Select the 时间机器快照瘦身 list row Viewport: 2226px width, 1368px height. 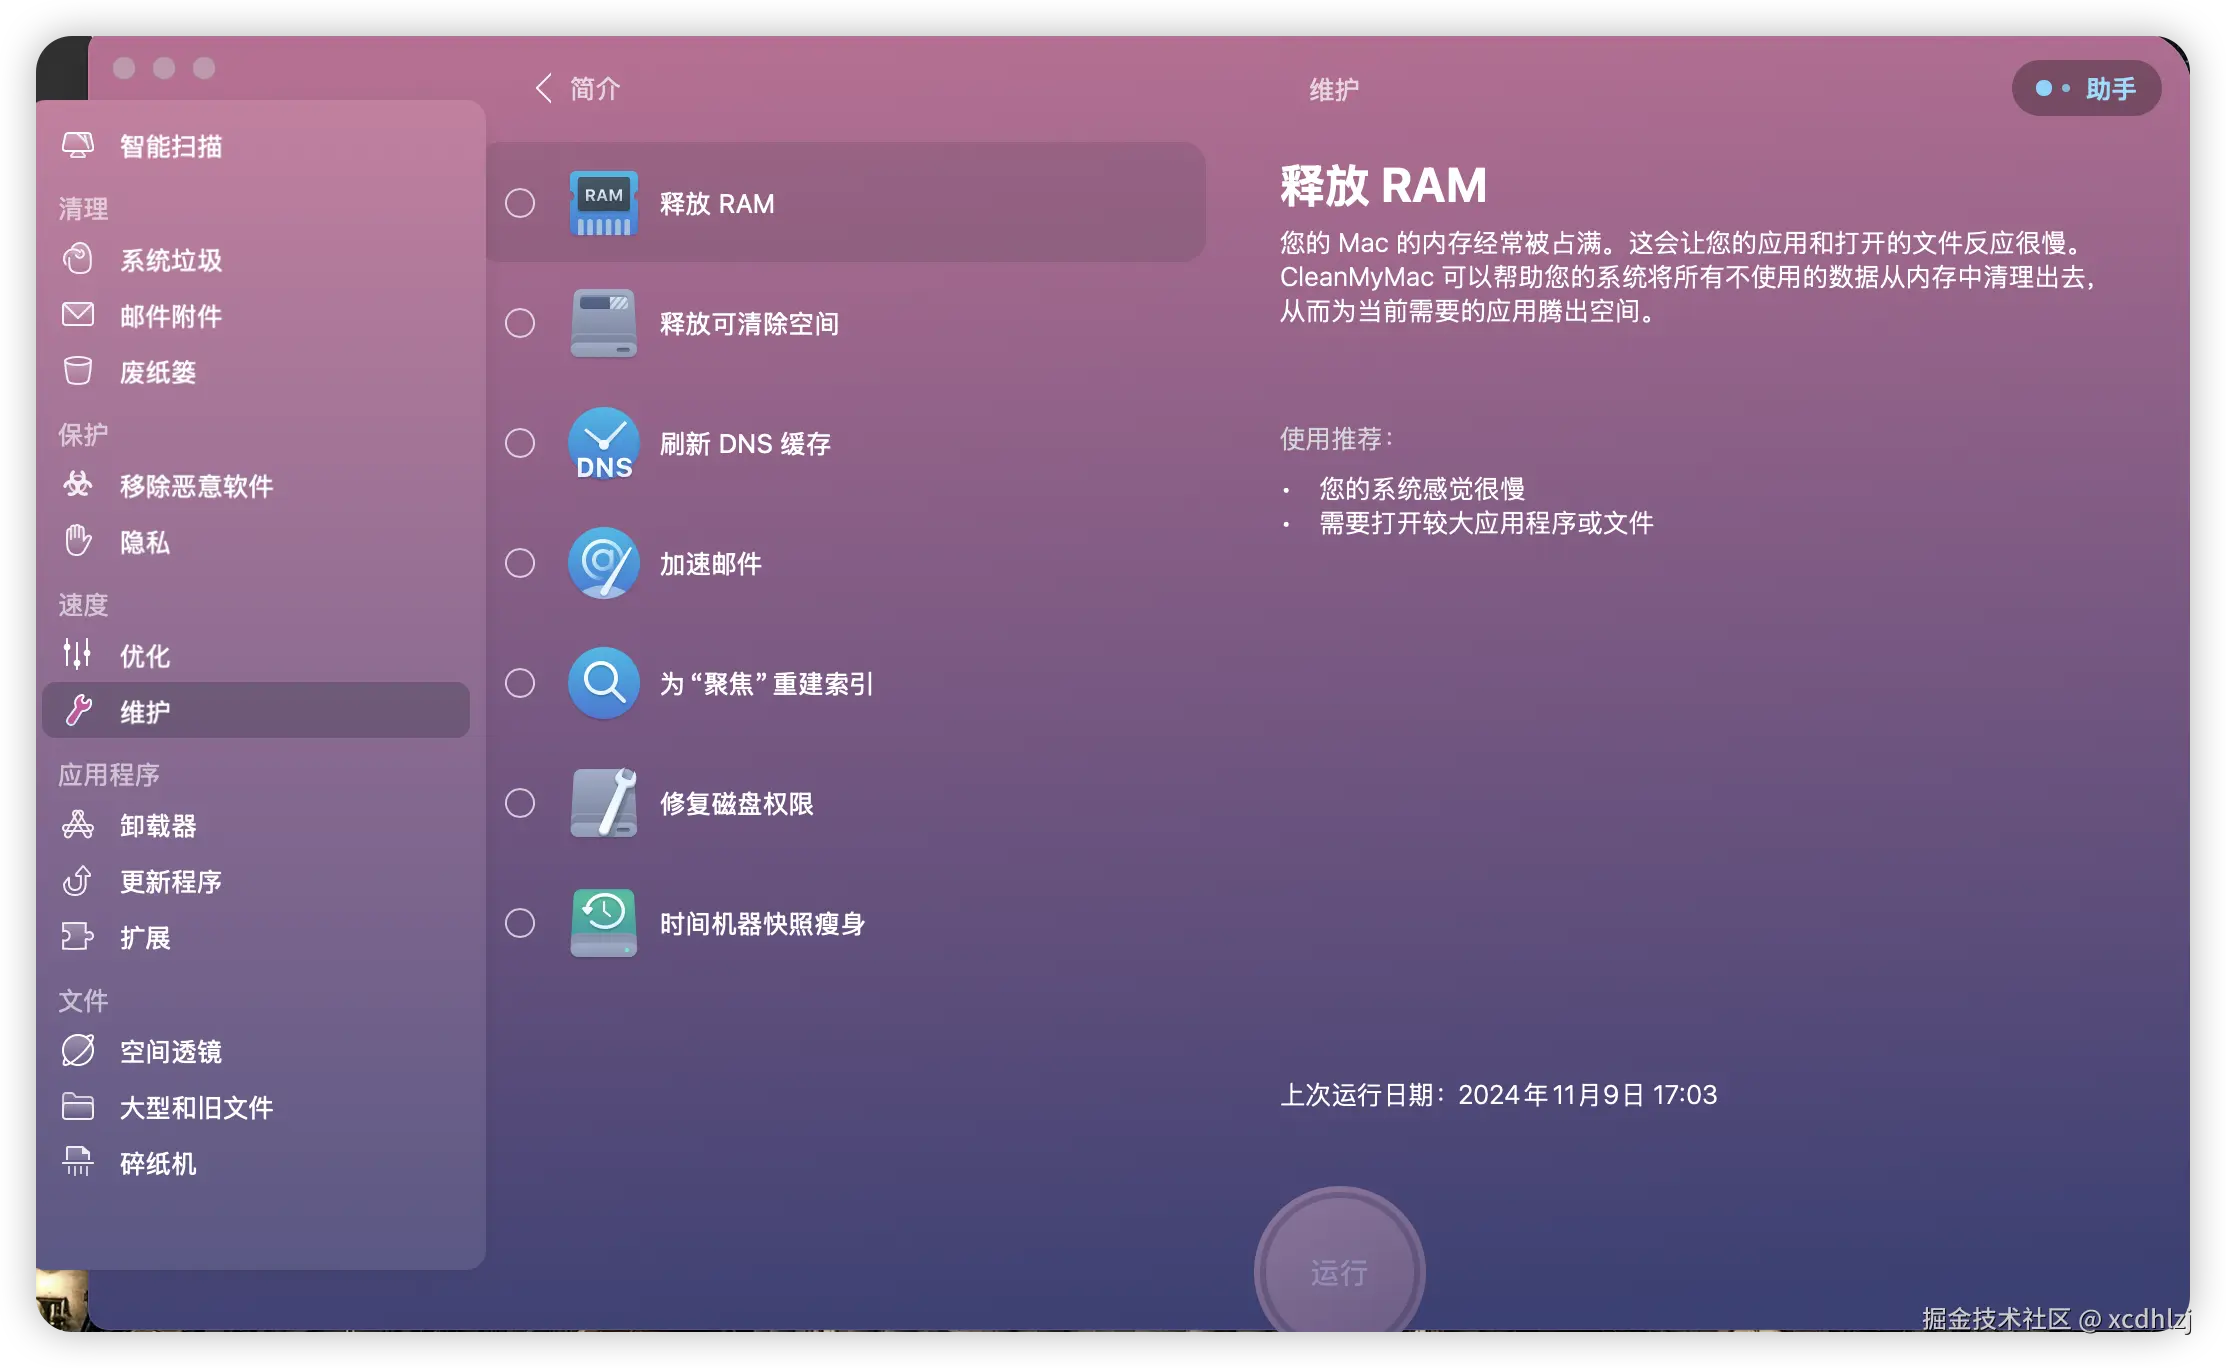click(762, 923)
